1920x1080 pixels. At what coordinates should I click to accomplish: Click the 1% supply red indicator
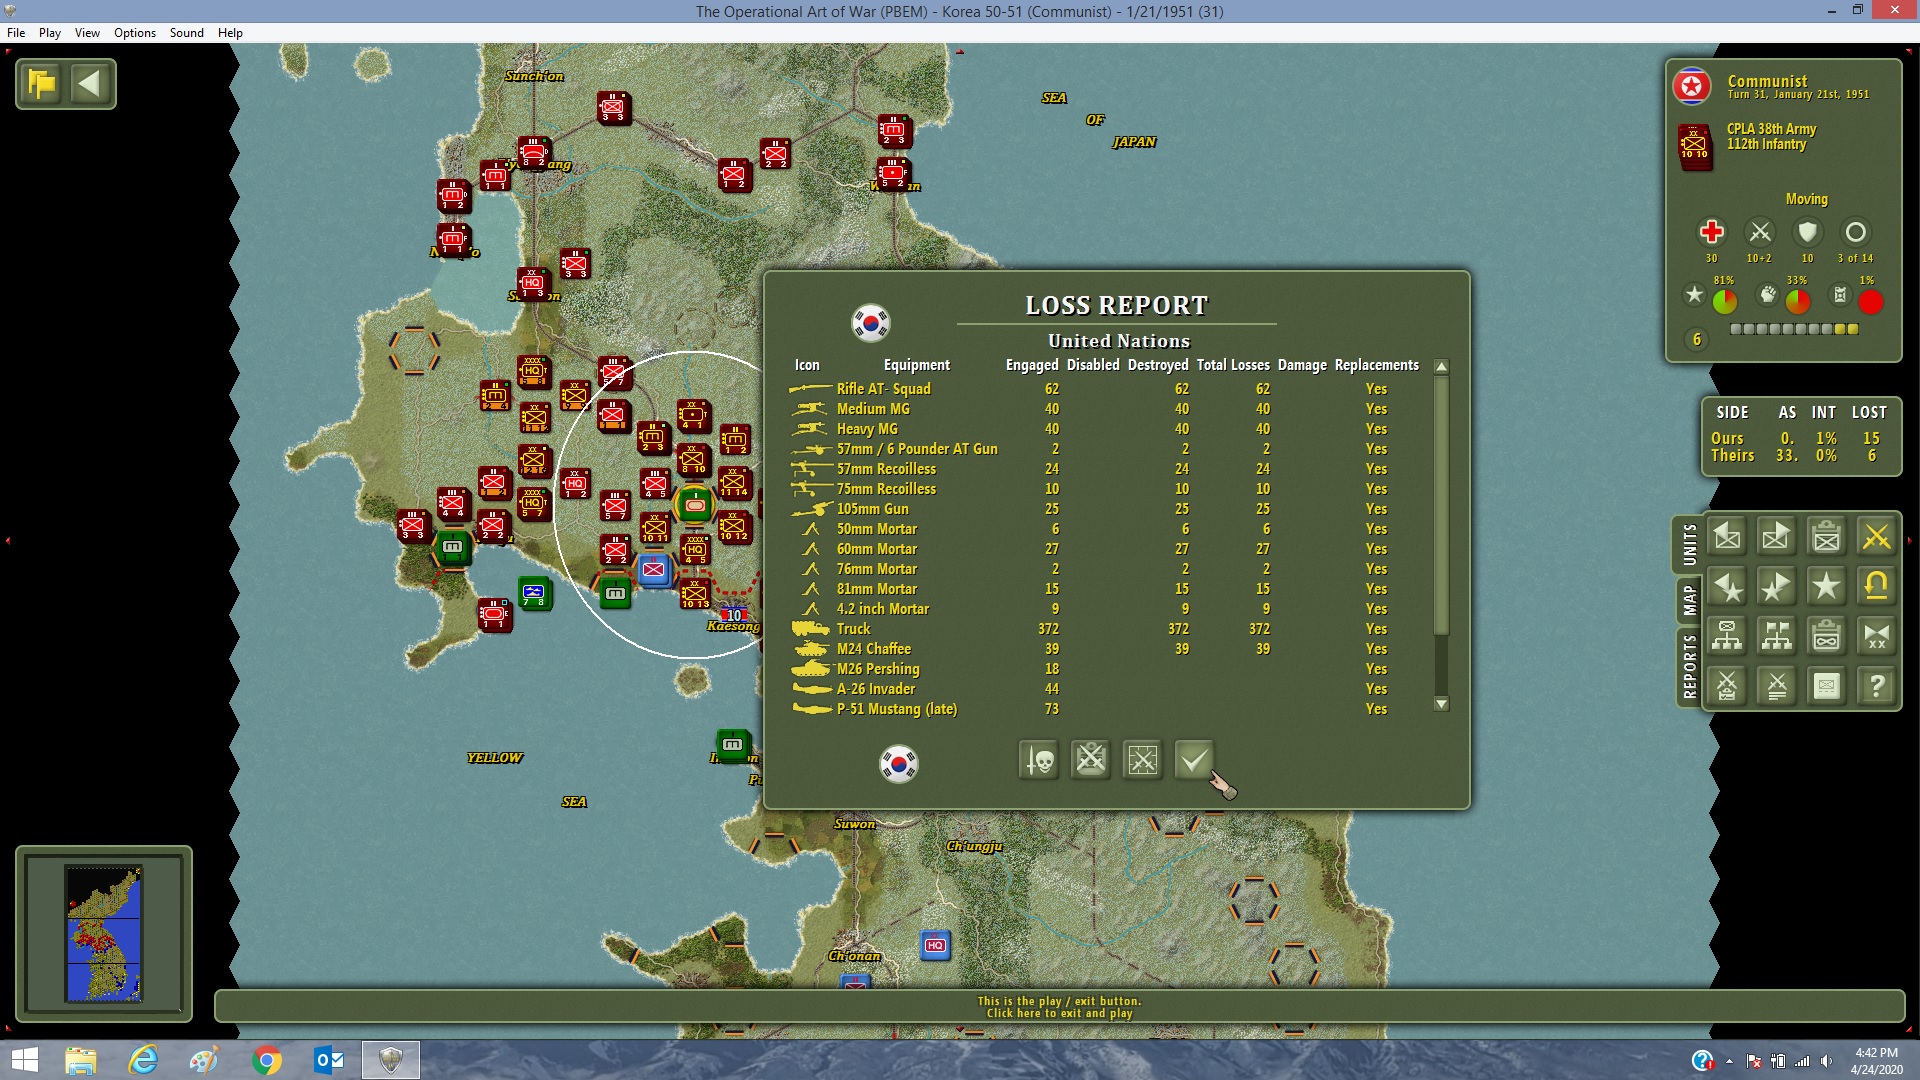tap(1870, 301)
